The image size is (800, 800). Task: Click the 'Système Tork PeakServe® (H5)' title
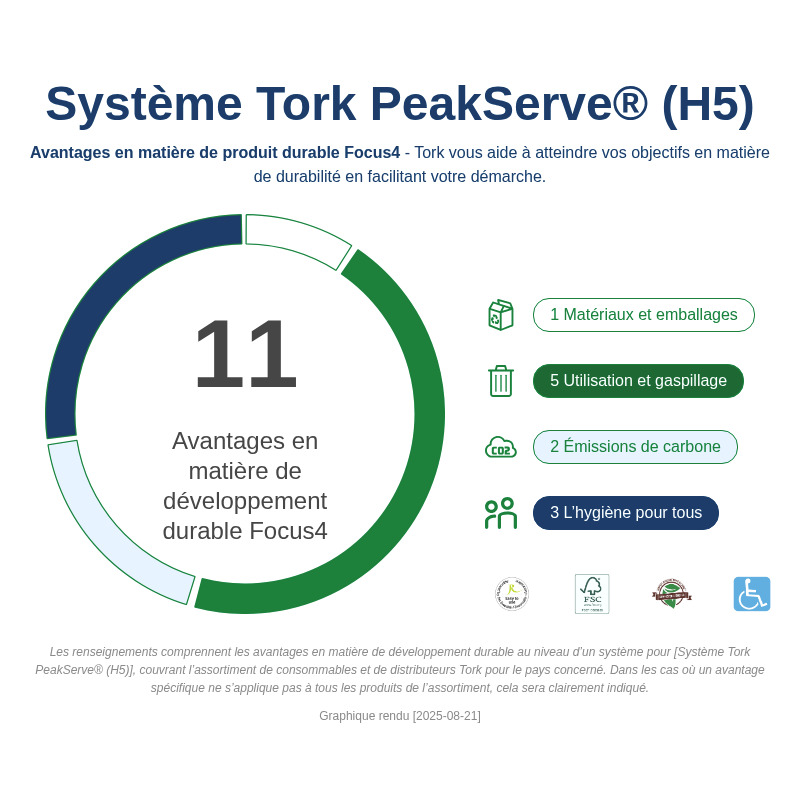(400, 103)
